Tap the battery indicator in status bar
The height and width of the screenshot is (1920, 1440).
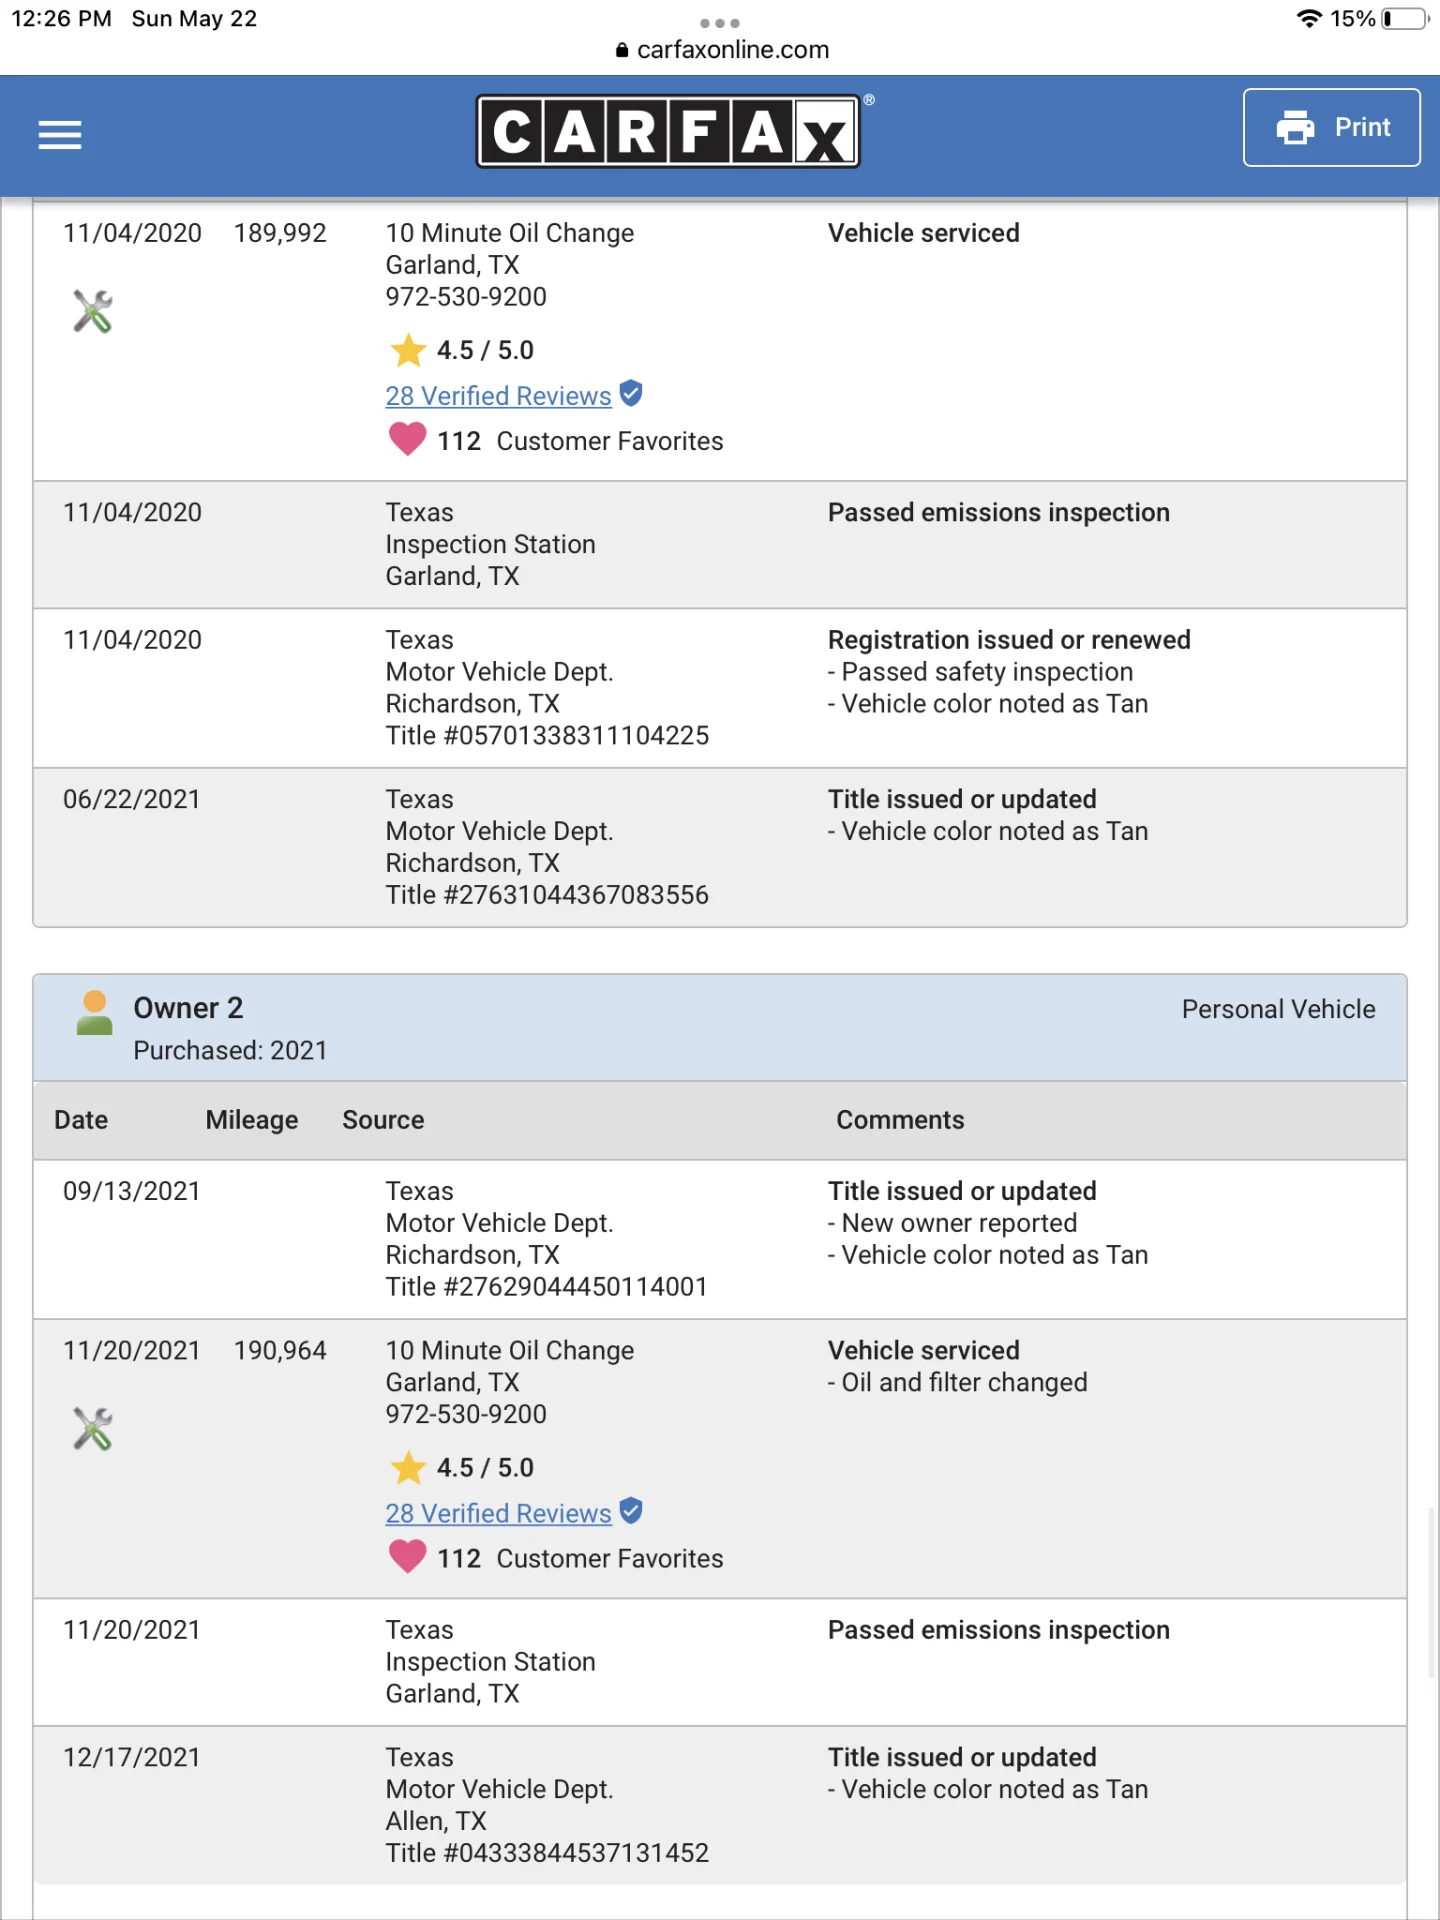coord(1404,19)
